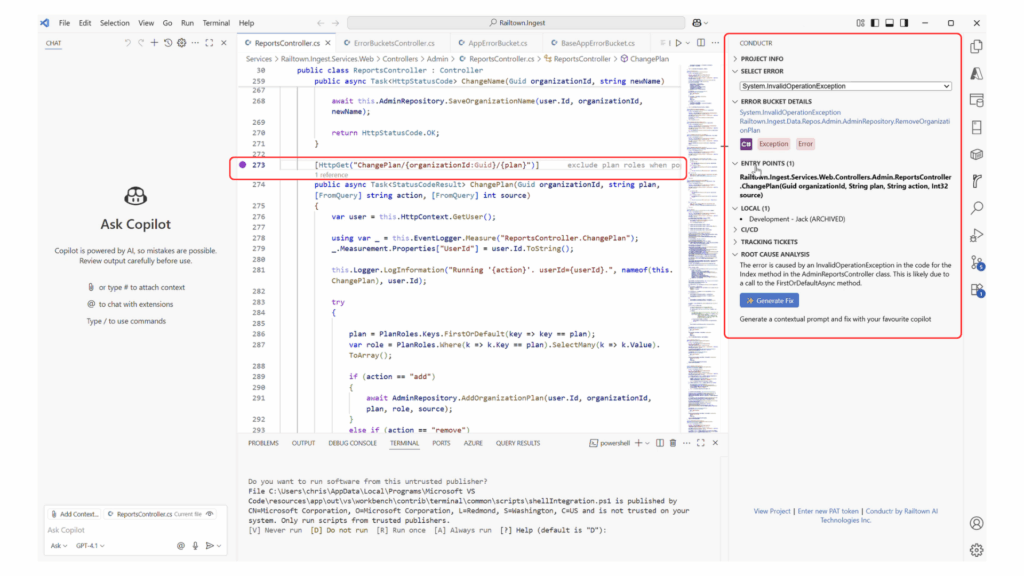Open the Search magnifier in the activity bar
The width and height of the screenshot is (1024, 576).
pos(977,208)
